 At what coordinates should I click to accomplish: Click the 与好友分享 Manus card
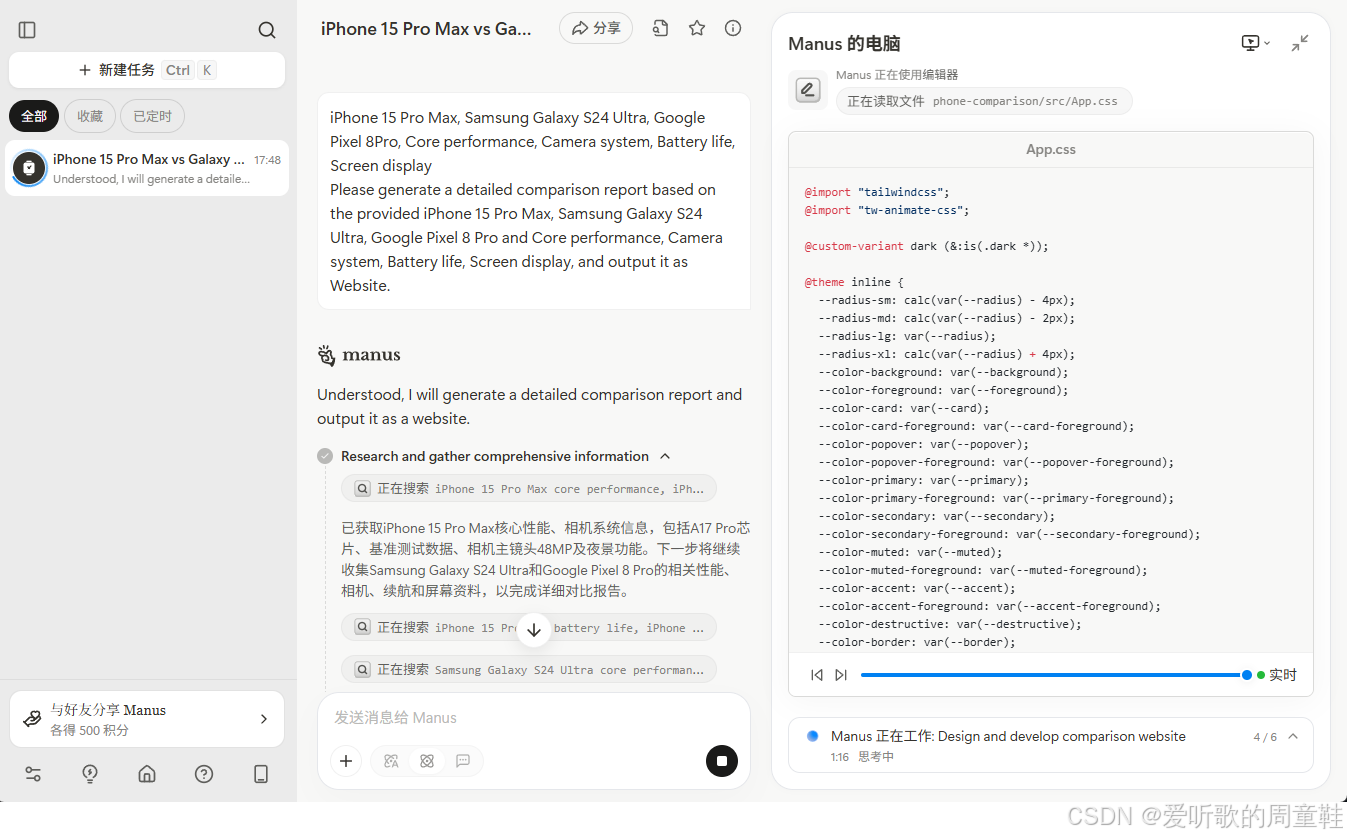[x=147, y=719]
